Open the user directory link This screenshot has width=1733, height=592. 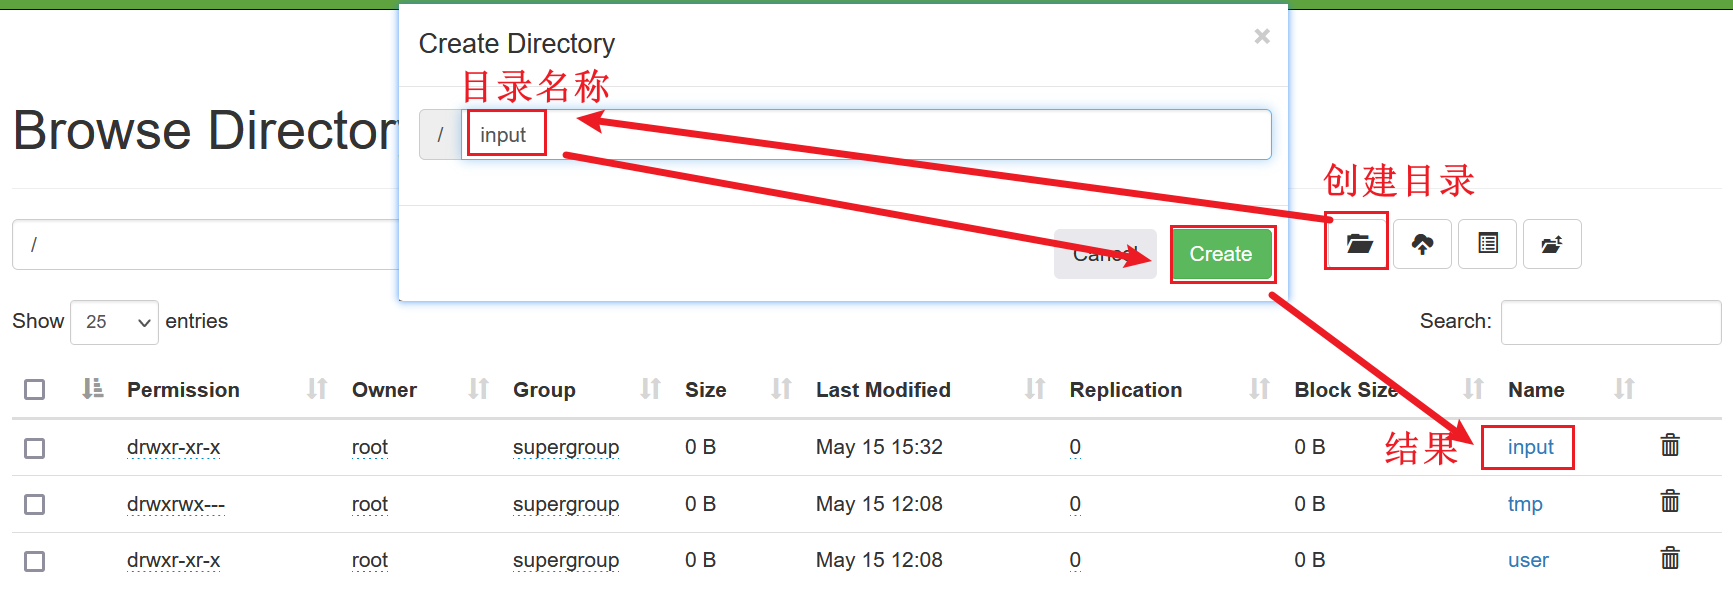(1528, 560)
